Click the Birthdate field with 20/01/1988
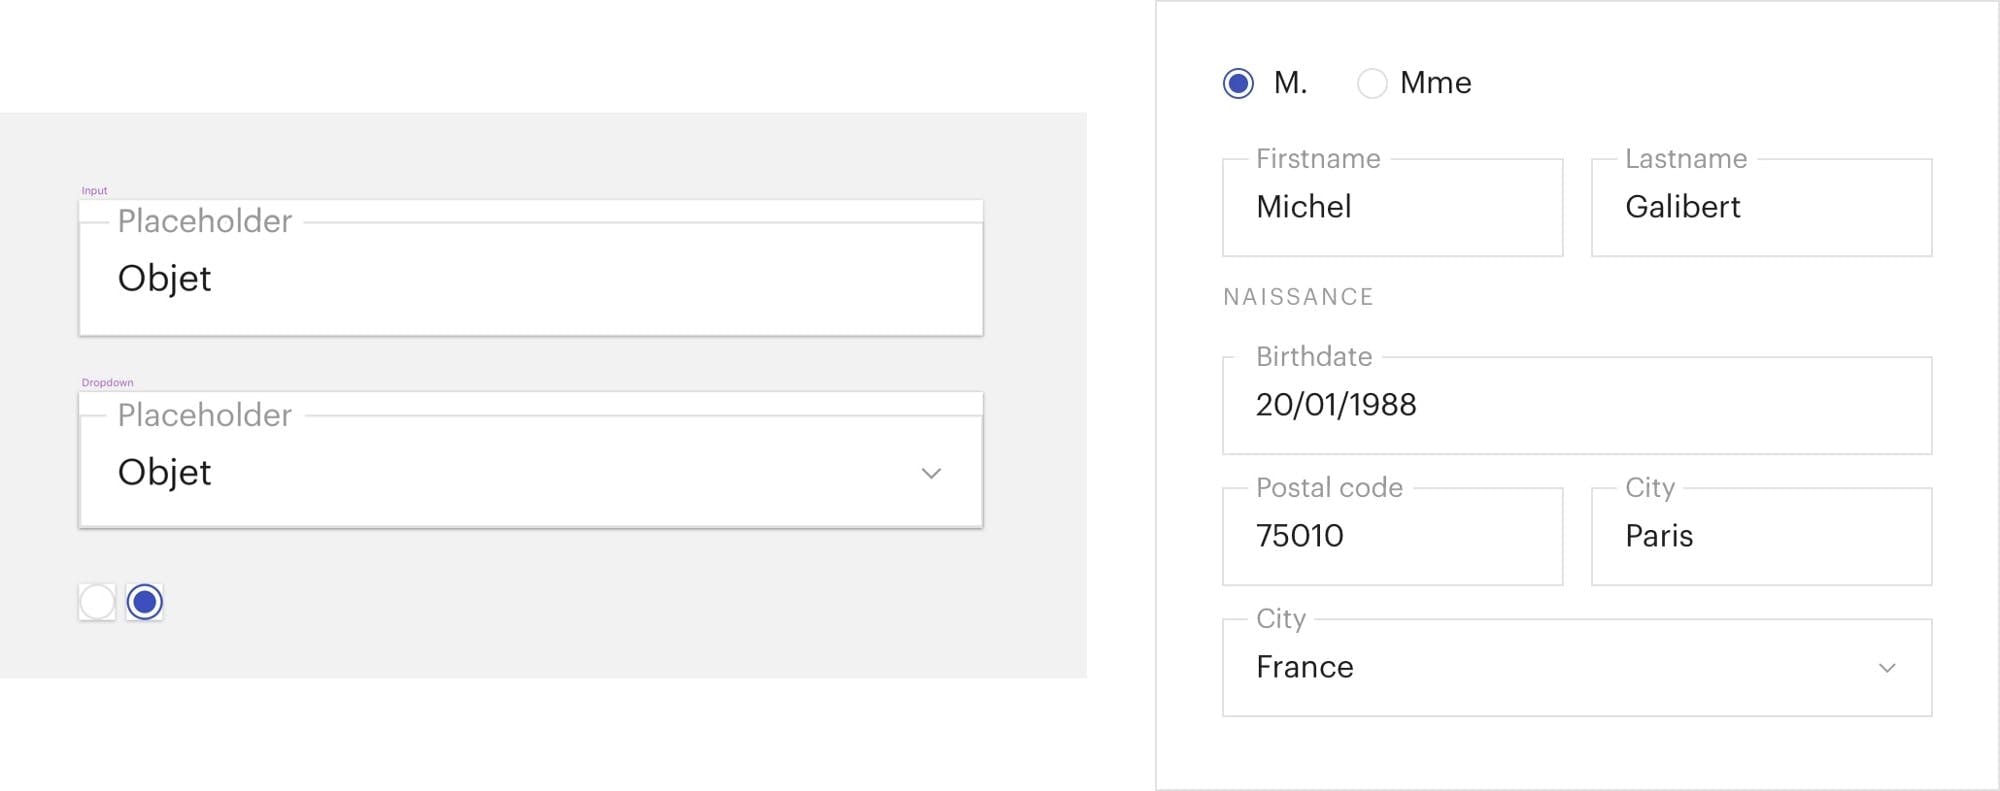 (x=1577, y=405)
